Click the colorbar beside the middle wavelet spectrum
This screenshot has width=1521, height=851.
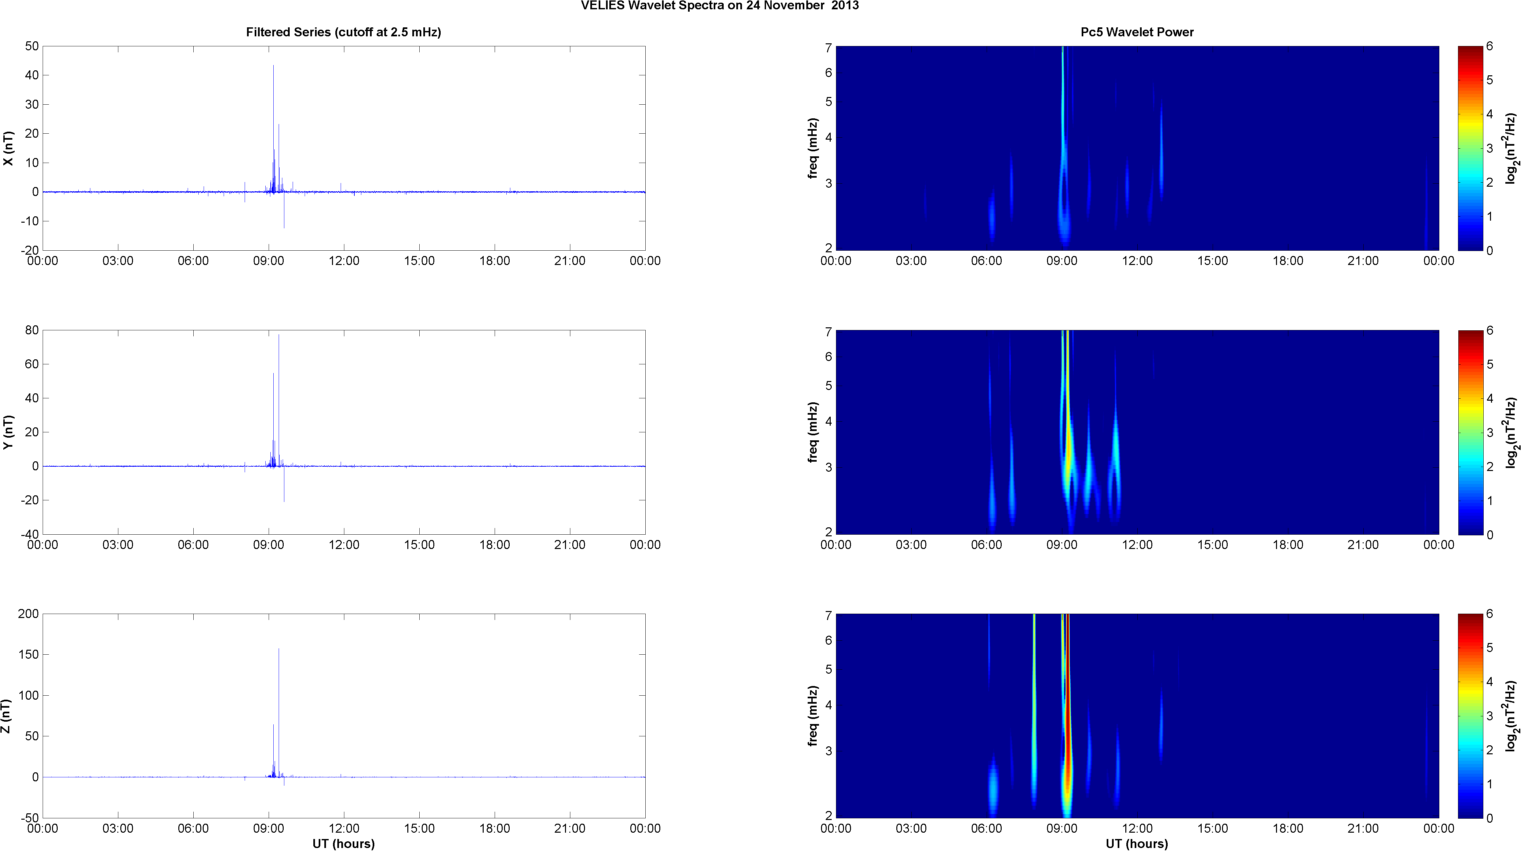click(1470, 432)
